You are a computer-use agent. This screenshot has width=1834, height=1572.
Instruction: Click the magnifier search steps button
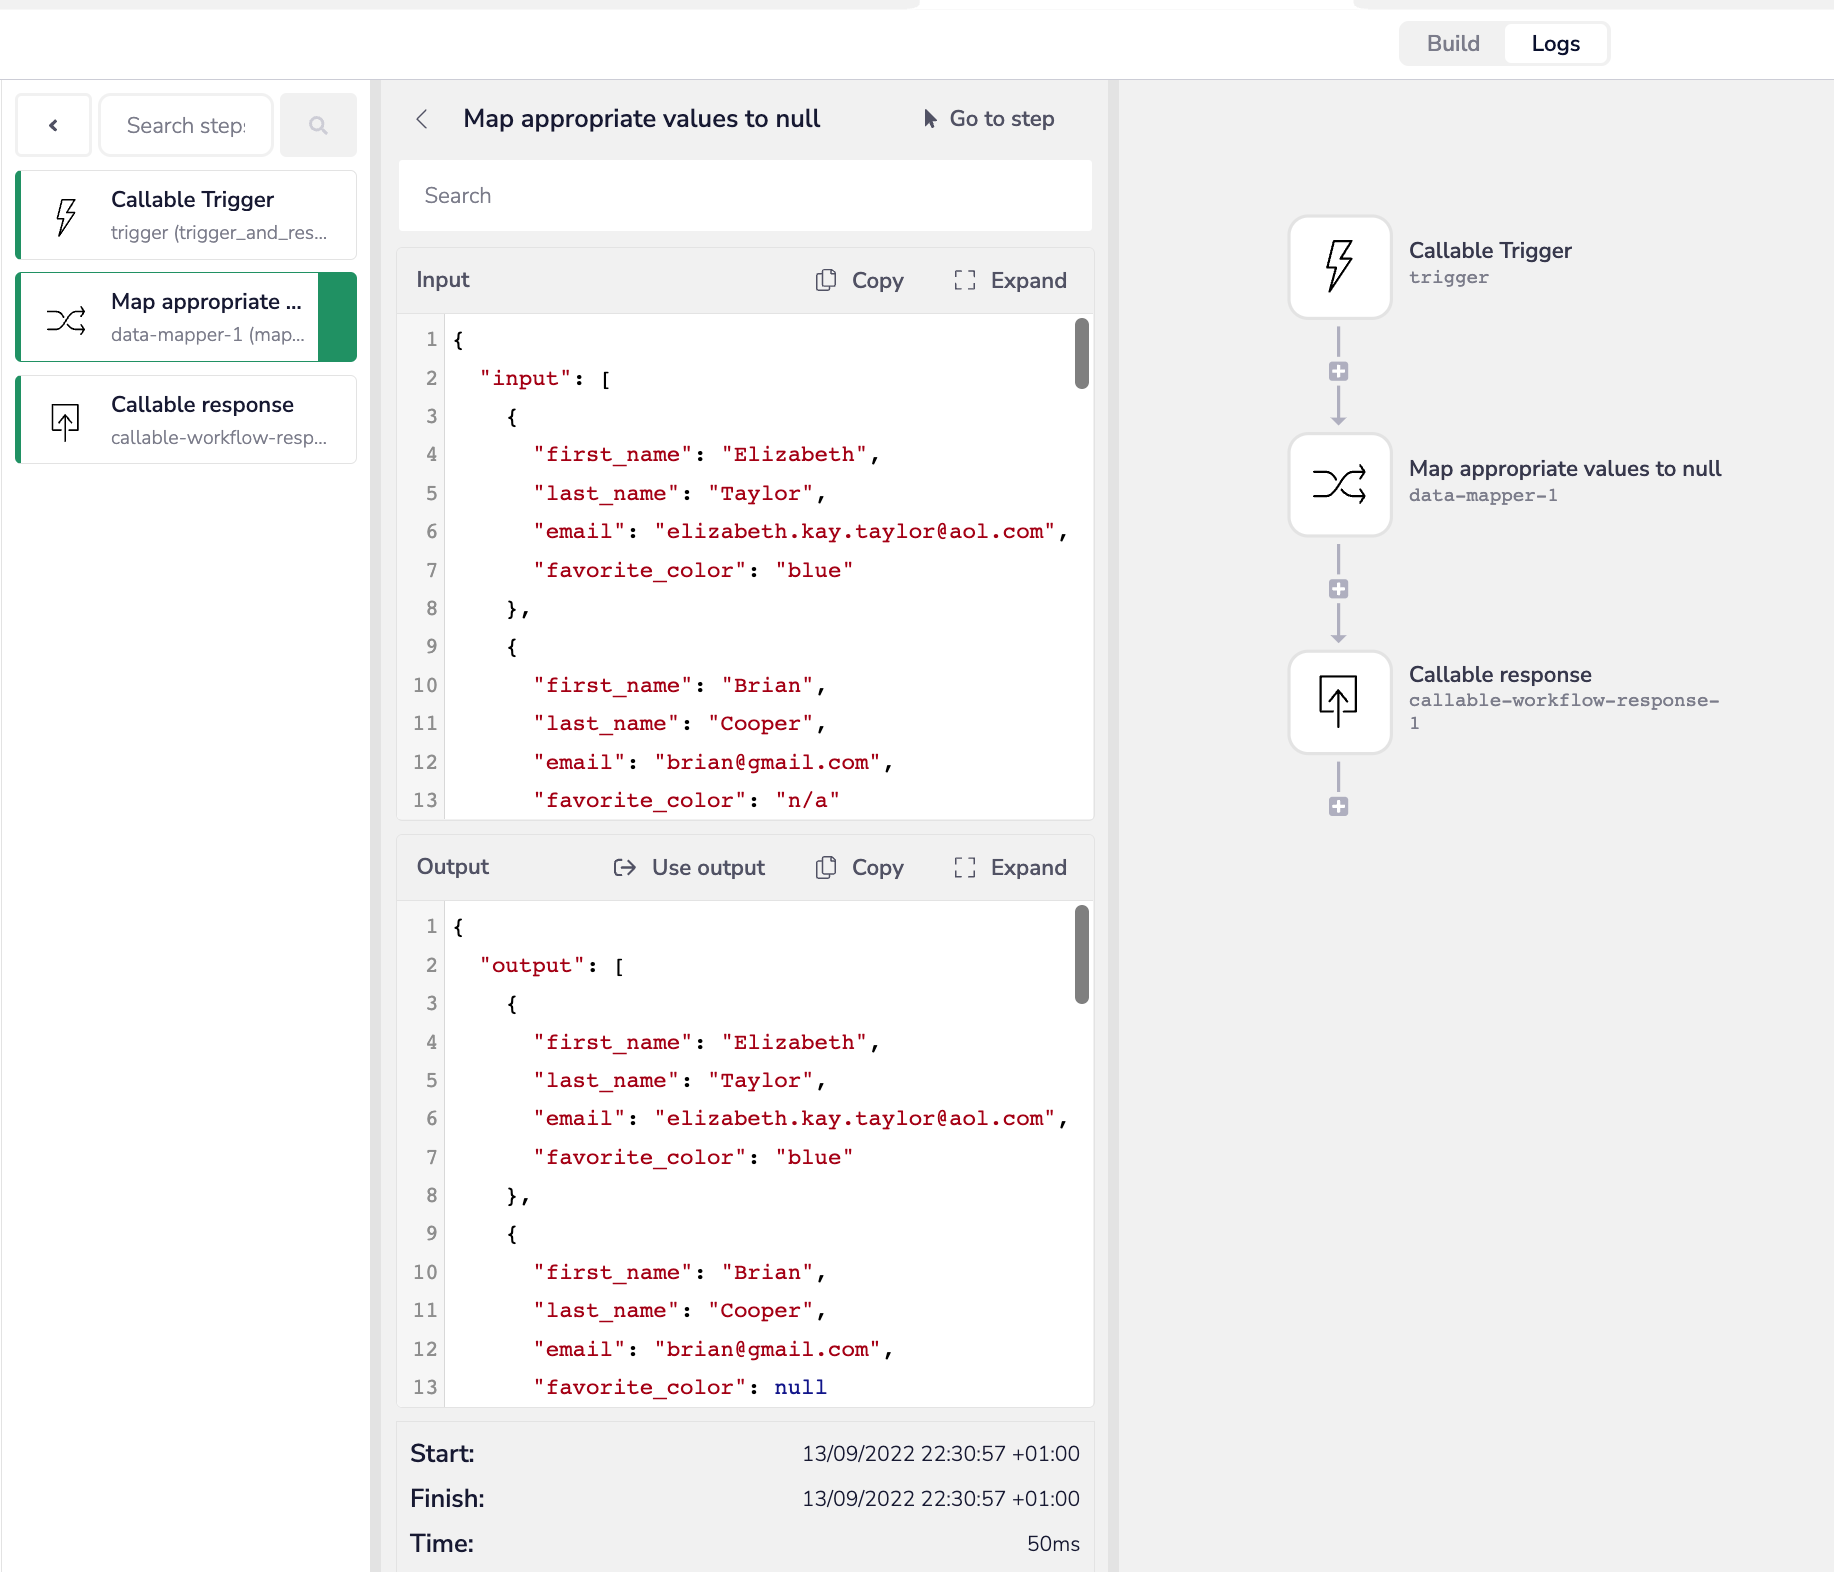(x=318, y=126)
